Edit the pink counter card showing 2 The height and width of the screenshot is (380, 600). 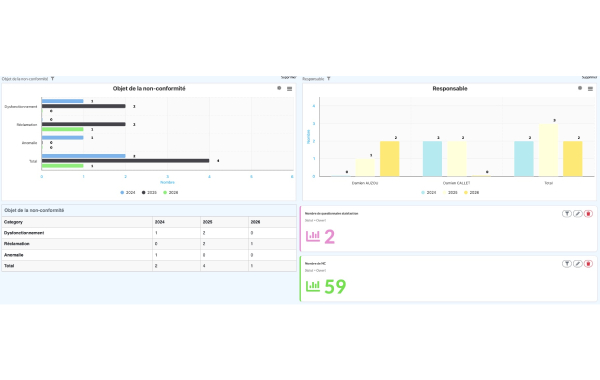click(577, 214)
